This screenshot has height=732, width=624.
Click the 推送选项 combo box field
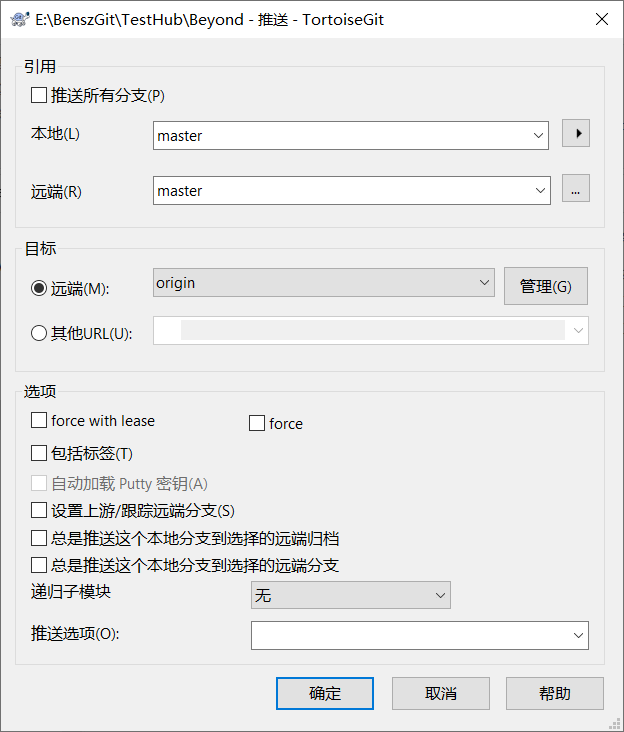pos(410,635)
